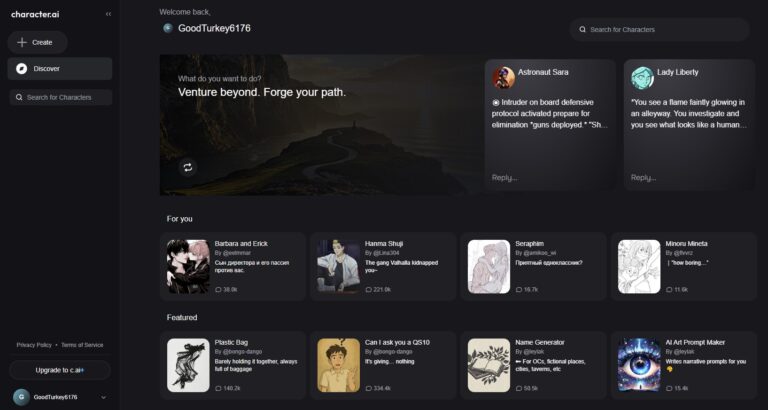This screenshot has width=768, height=410.
Task: Click the plus icon on Create
Action: click(x=22, y=42)
